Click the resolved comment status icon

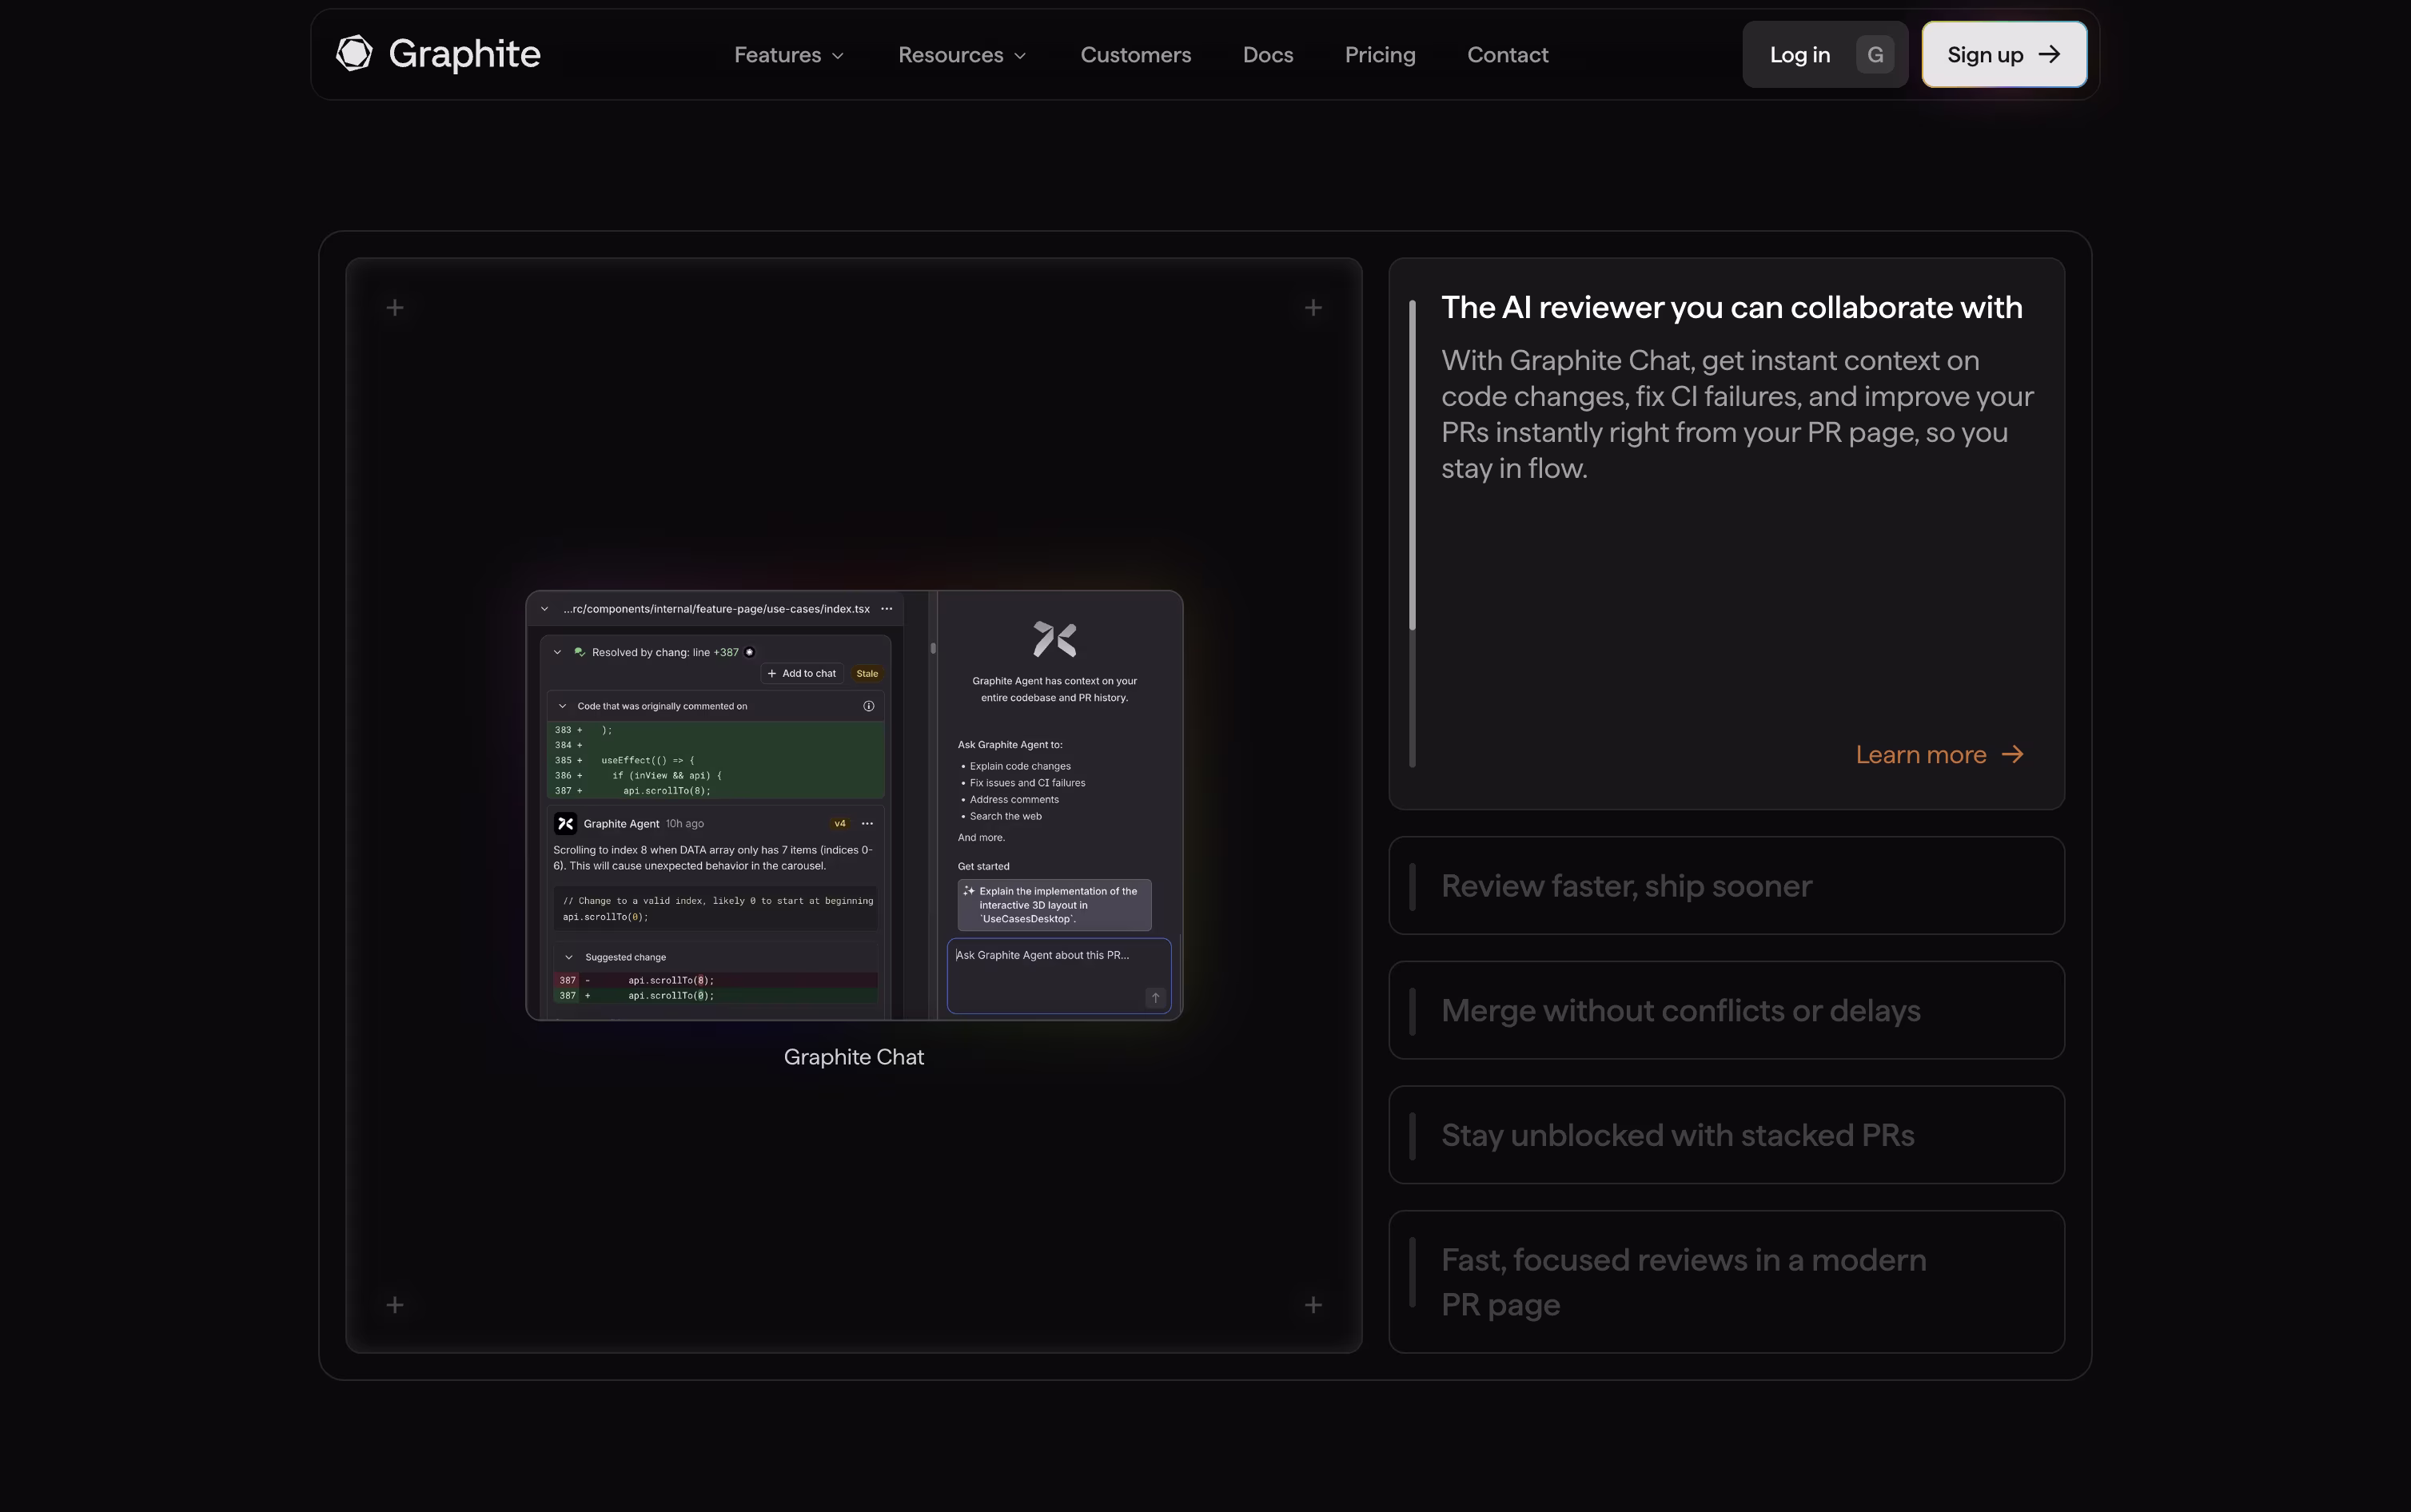[579, 652]
